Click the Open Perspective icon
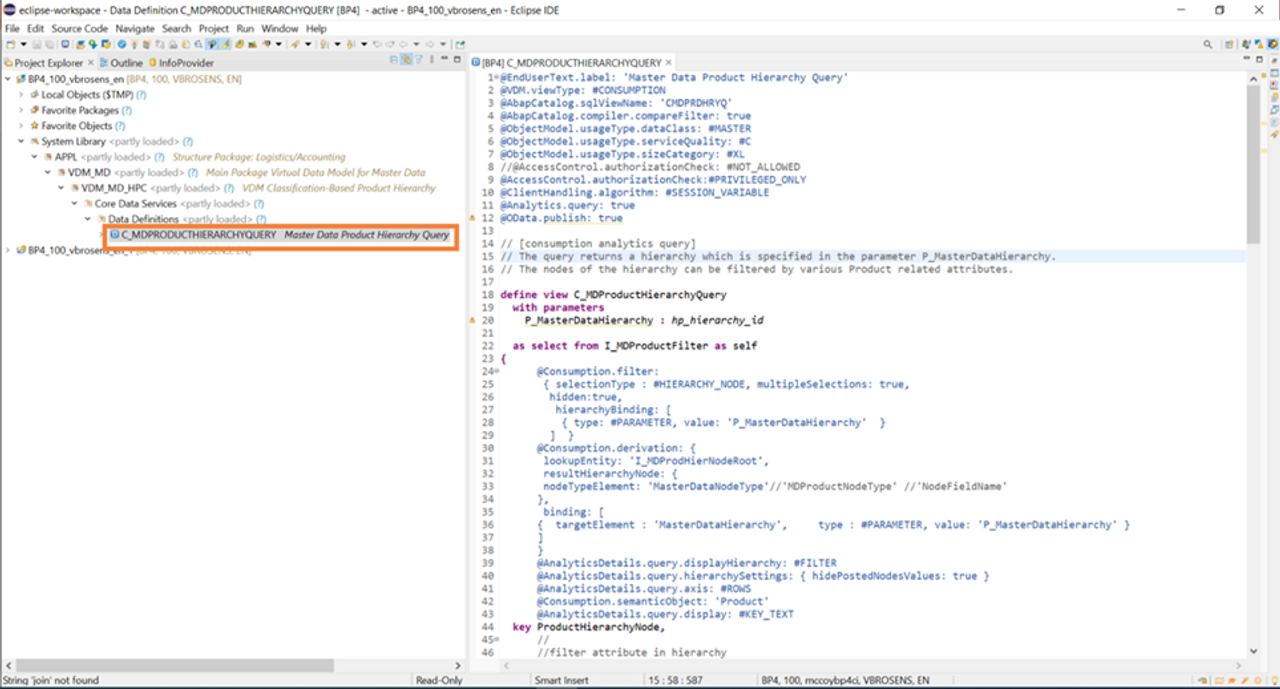Screen dimensions: 1280x689 [x=1229, y=44]
